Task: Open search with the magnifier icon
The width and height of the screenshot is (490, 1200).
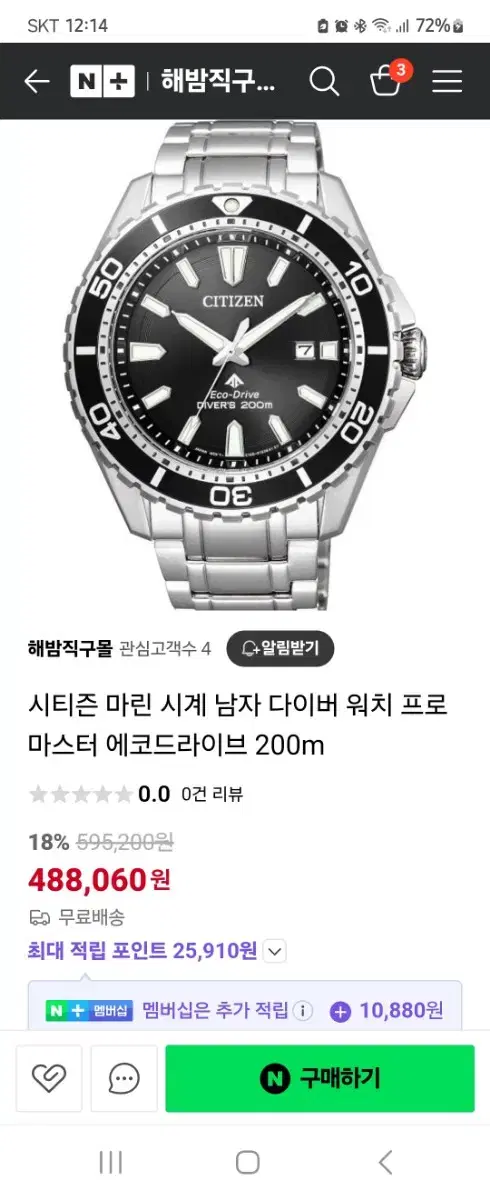Action: pos(324,81)
